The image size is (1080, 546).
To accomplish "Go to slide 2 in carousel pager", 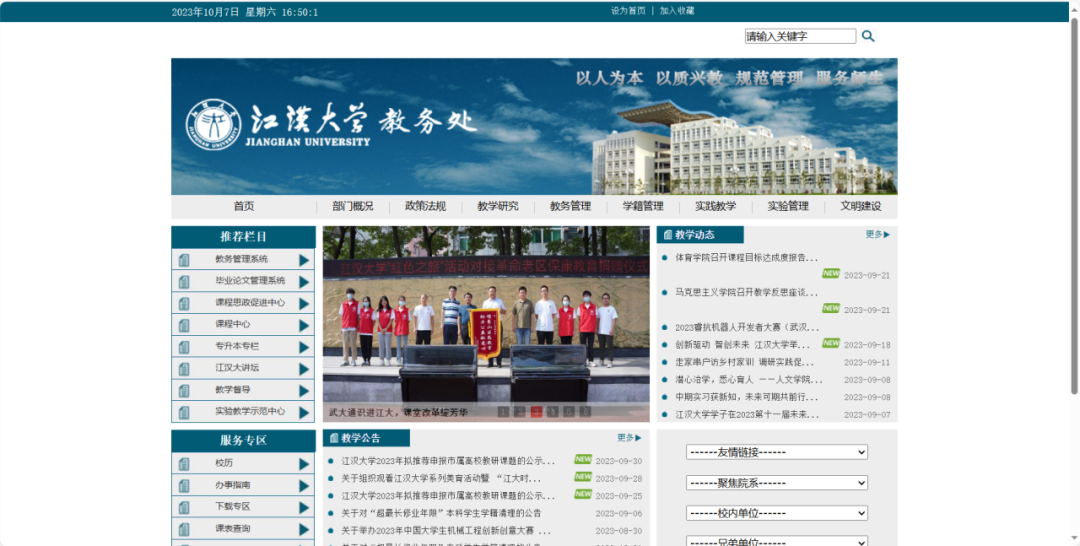I will point(520,412).
